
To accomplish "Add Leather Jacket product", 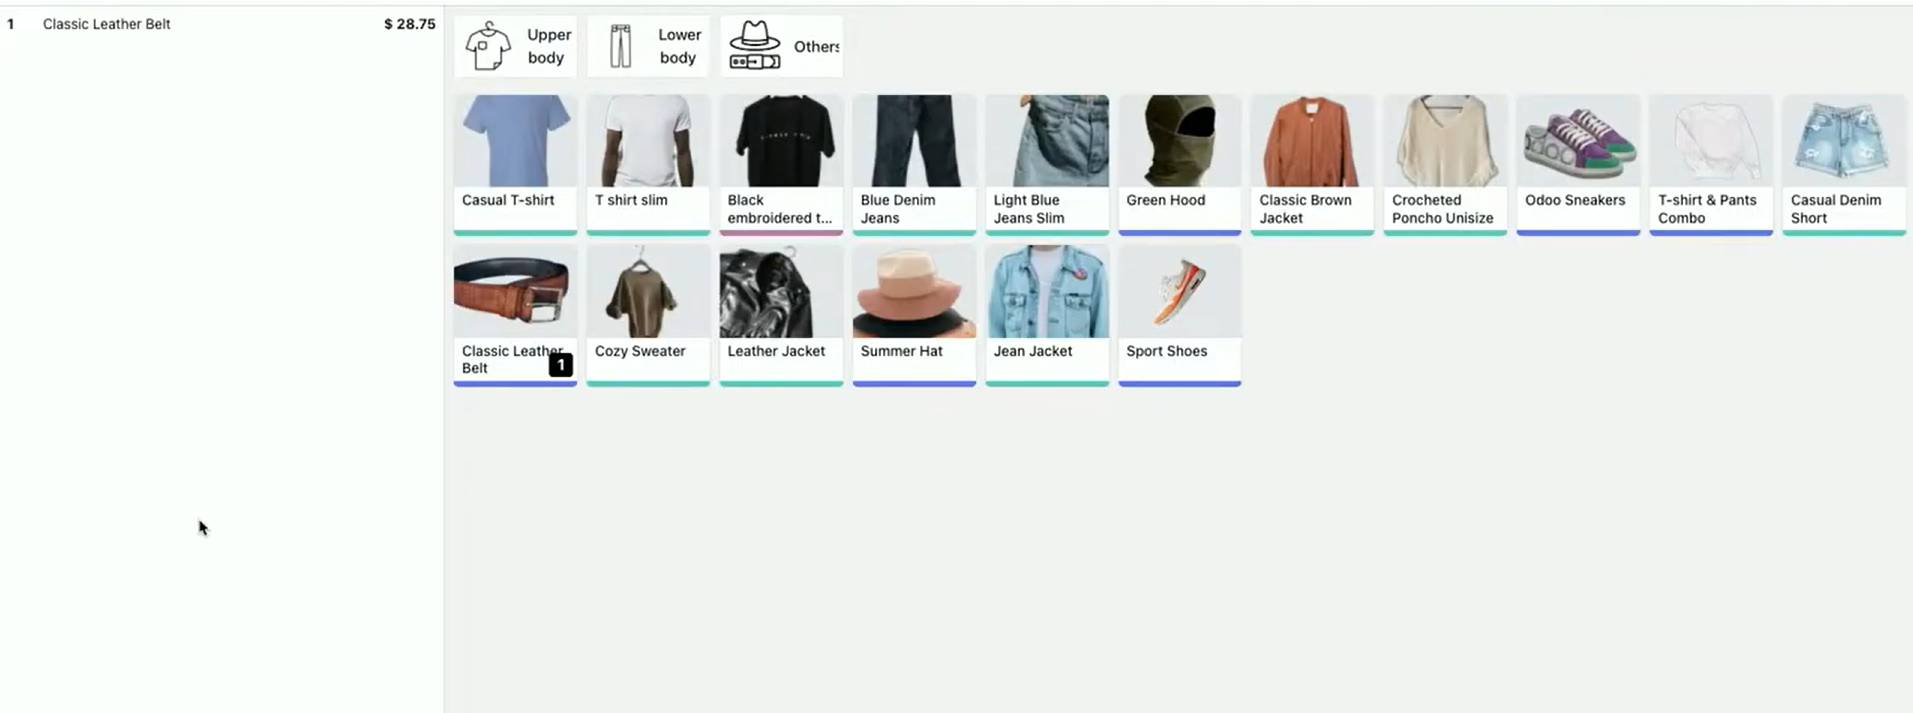I will pyautogui.click(x=781, y=316).
